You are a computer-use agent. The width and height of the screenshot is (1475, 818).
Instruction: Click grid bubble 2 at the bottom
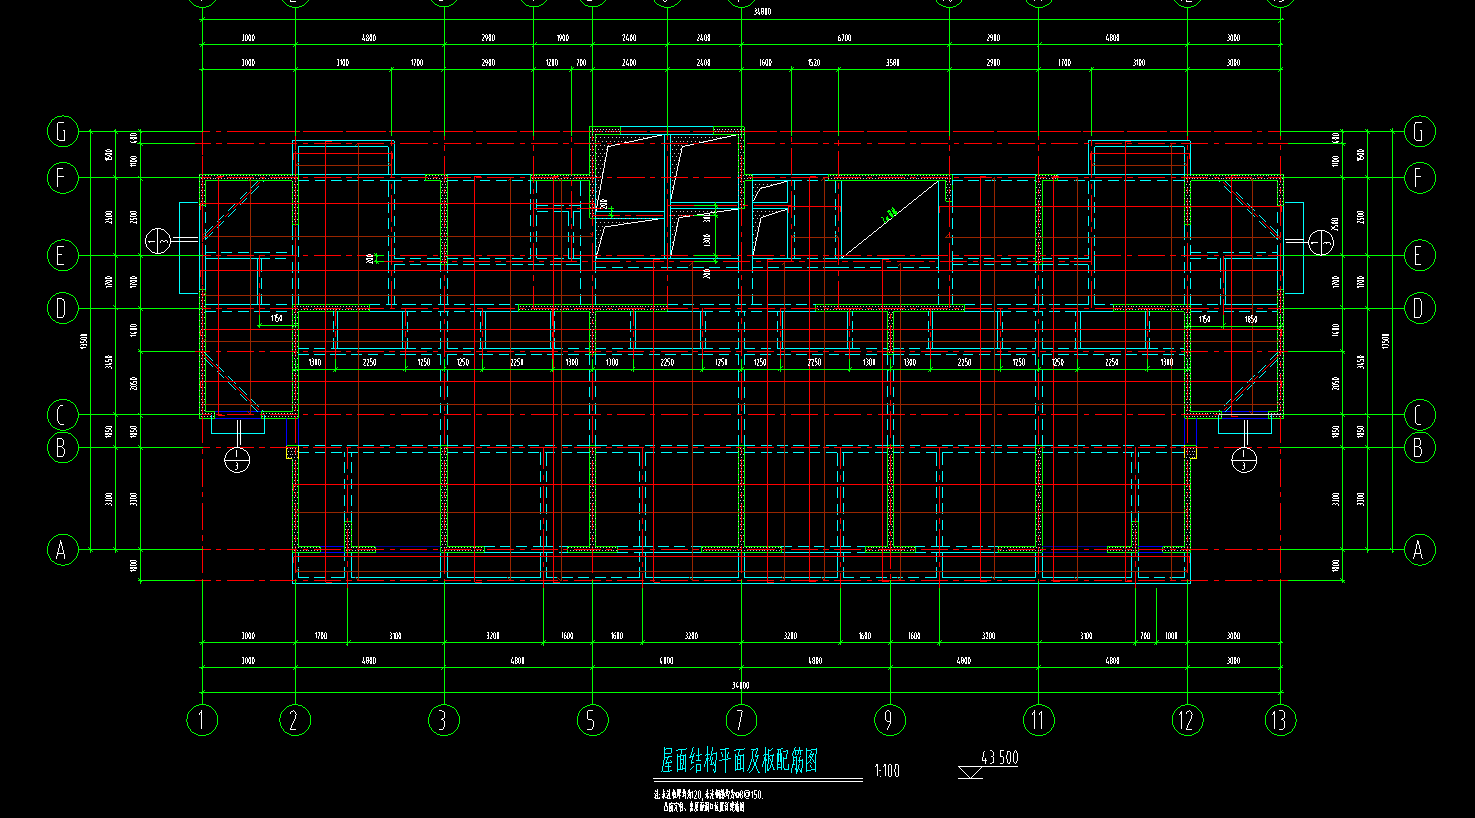tap(294, 720)
